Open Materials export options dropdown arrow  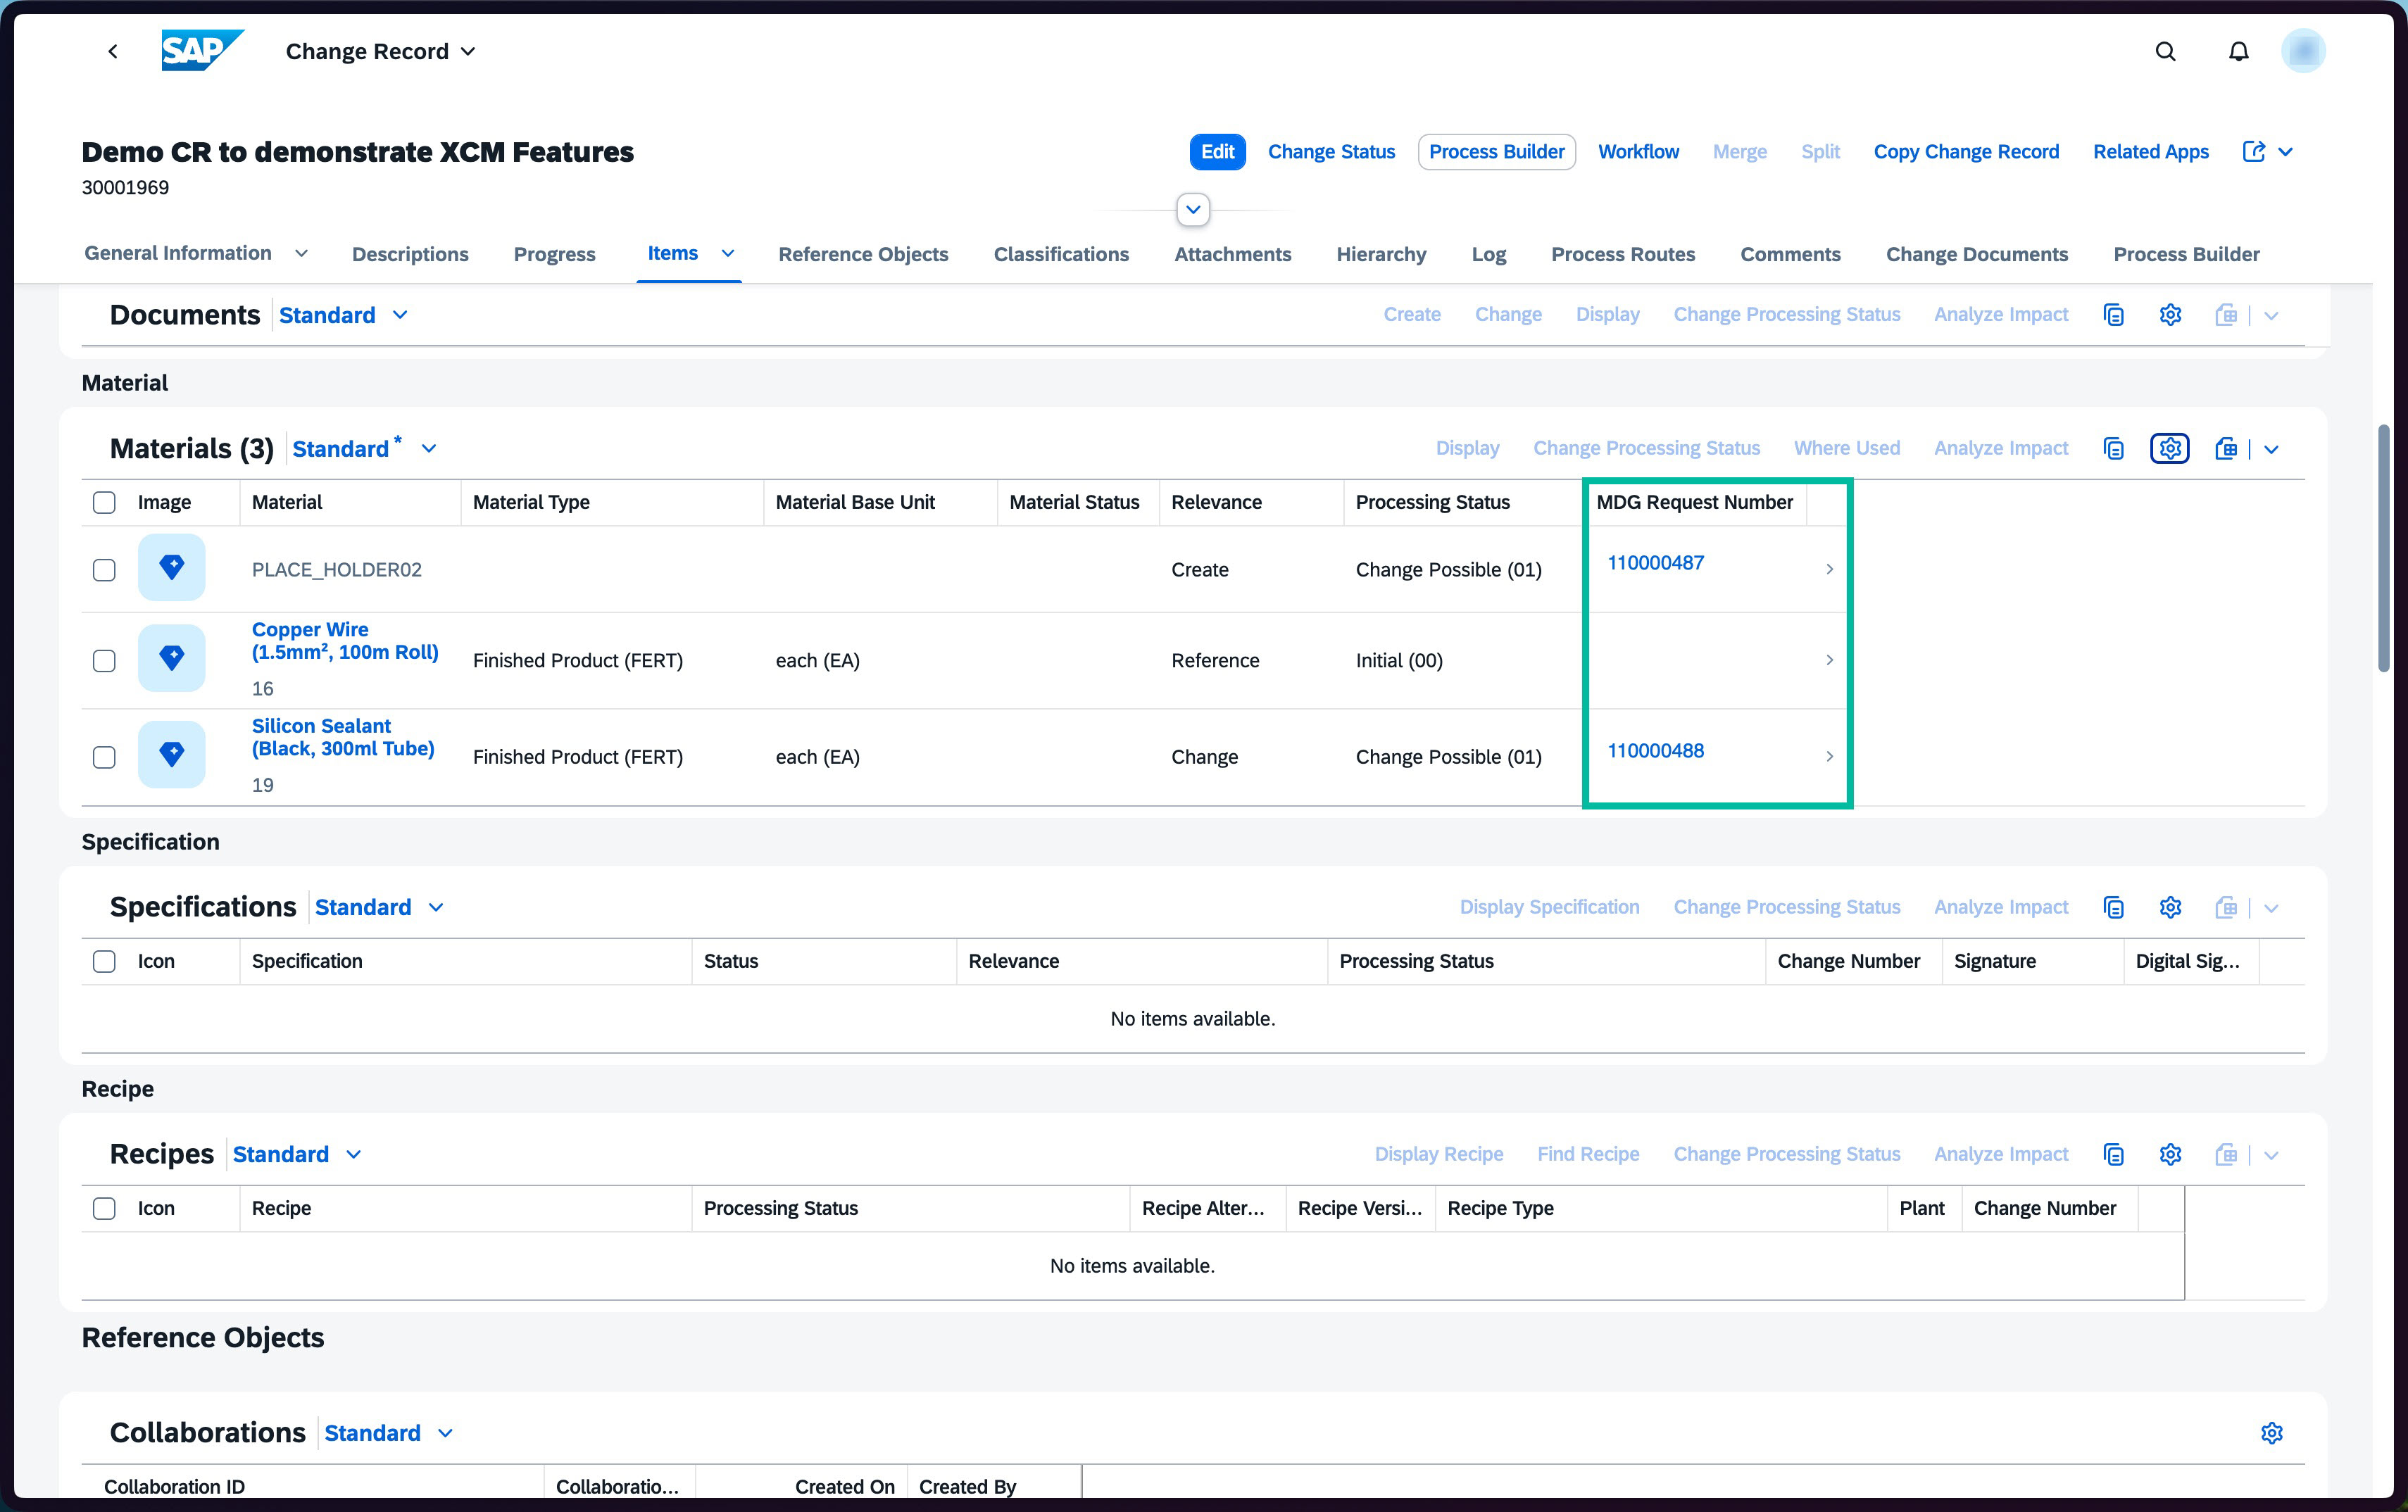click(x=2271, y=449)
